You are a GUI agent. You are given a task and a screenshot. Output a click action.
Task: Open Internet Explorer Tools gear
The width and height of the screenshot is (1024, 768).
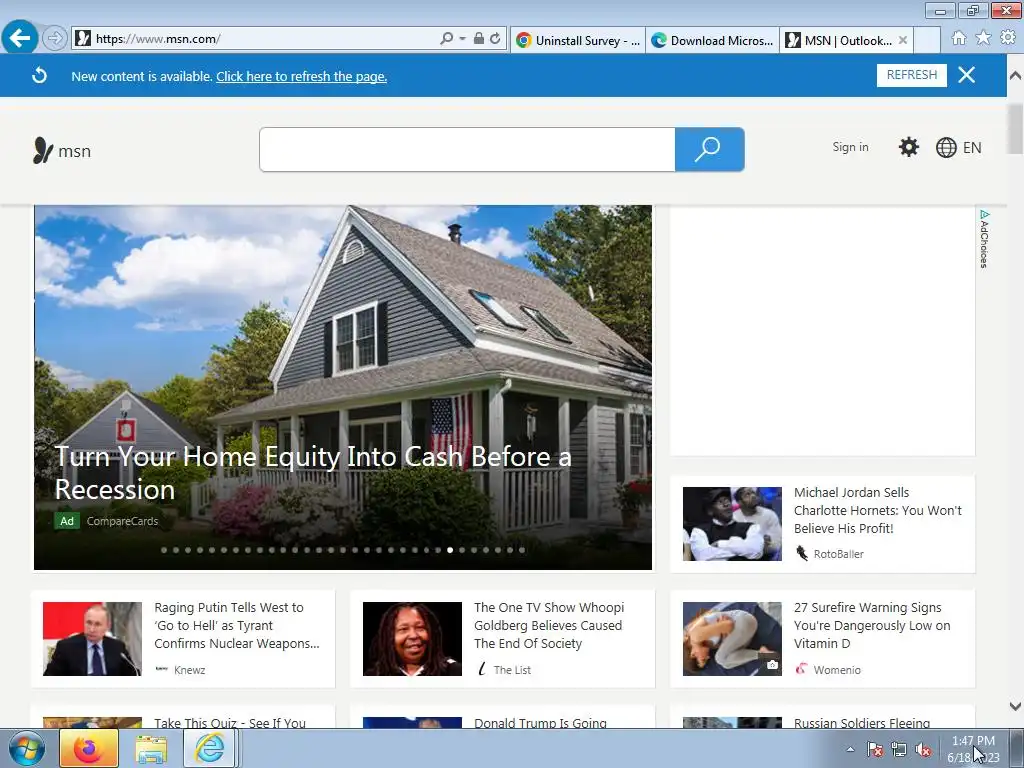click(x=1008, y=38)
